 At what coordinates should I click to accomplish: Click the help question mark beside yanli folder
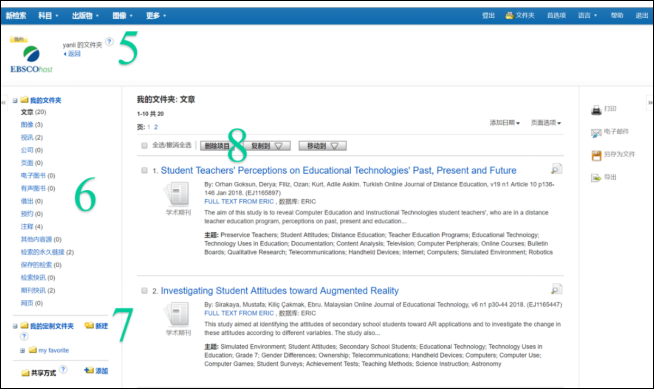click(x=109, y=41)
